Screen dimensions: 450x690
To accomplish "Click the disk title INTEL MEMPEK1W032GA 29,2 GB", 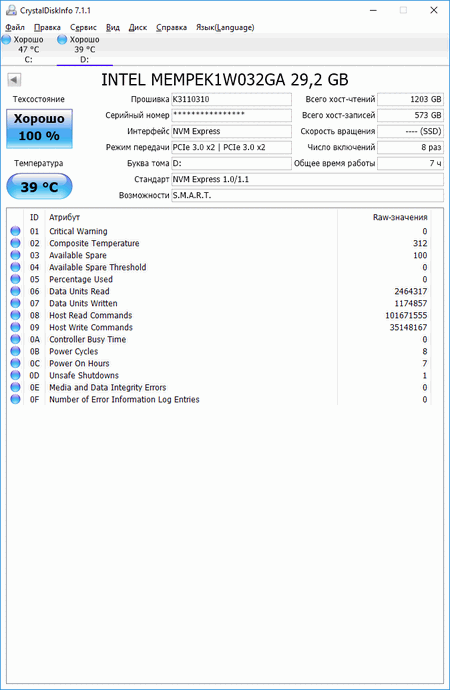I will click(x=225, y=80).
